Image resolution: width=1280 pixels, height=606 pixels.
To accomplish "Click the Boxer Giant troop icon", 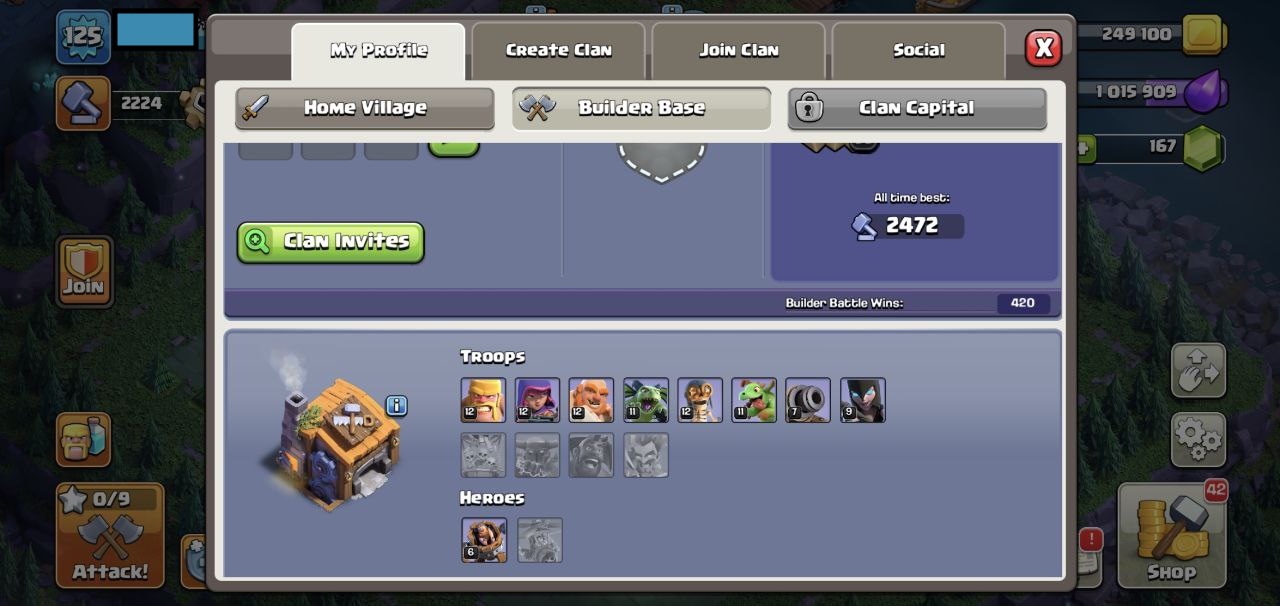I will pos(591,400).
